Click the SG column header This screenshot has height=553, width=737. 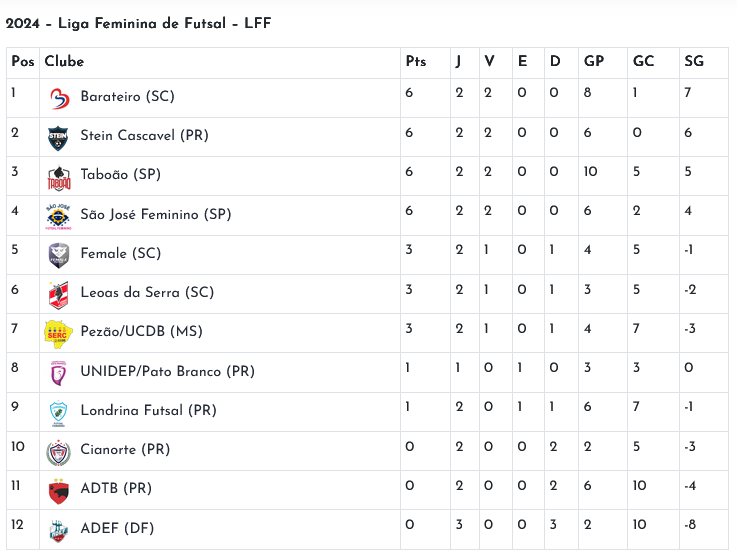(694, 61)
